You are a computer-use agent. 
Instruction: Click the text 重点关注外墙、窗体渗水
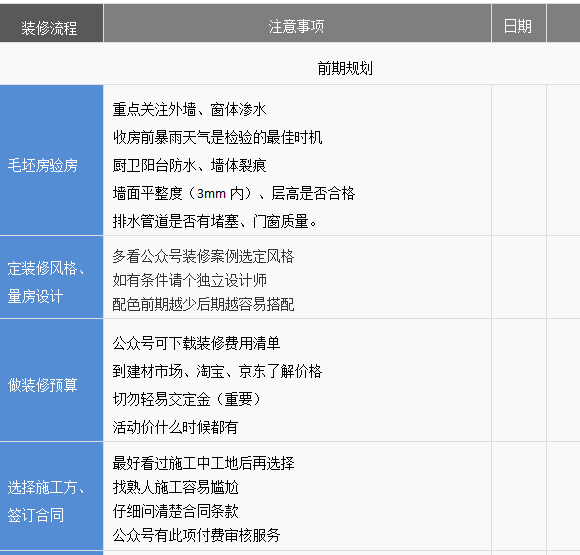[189, 110]
